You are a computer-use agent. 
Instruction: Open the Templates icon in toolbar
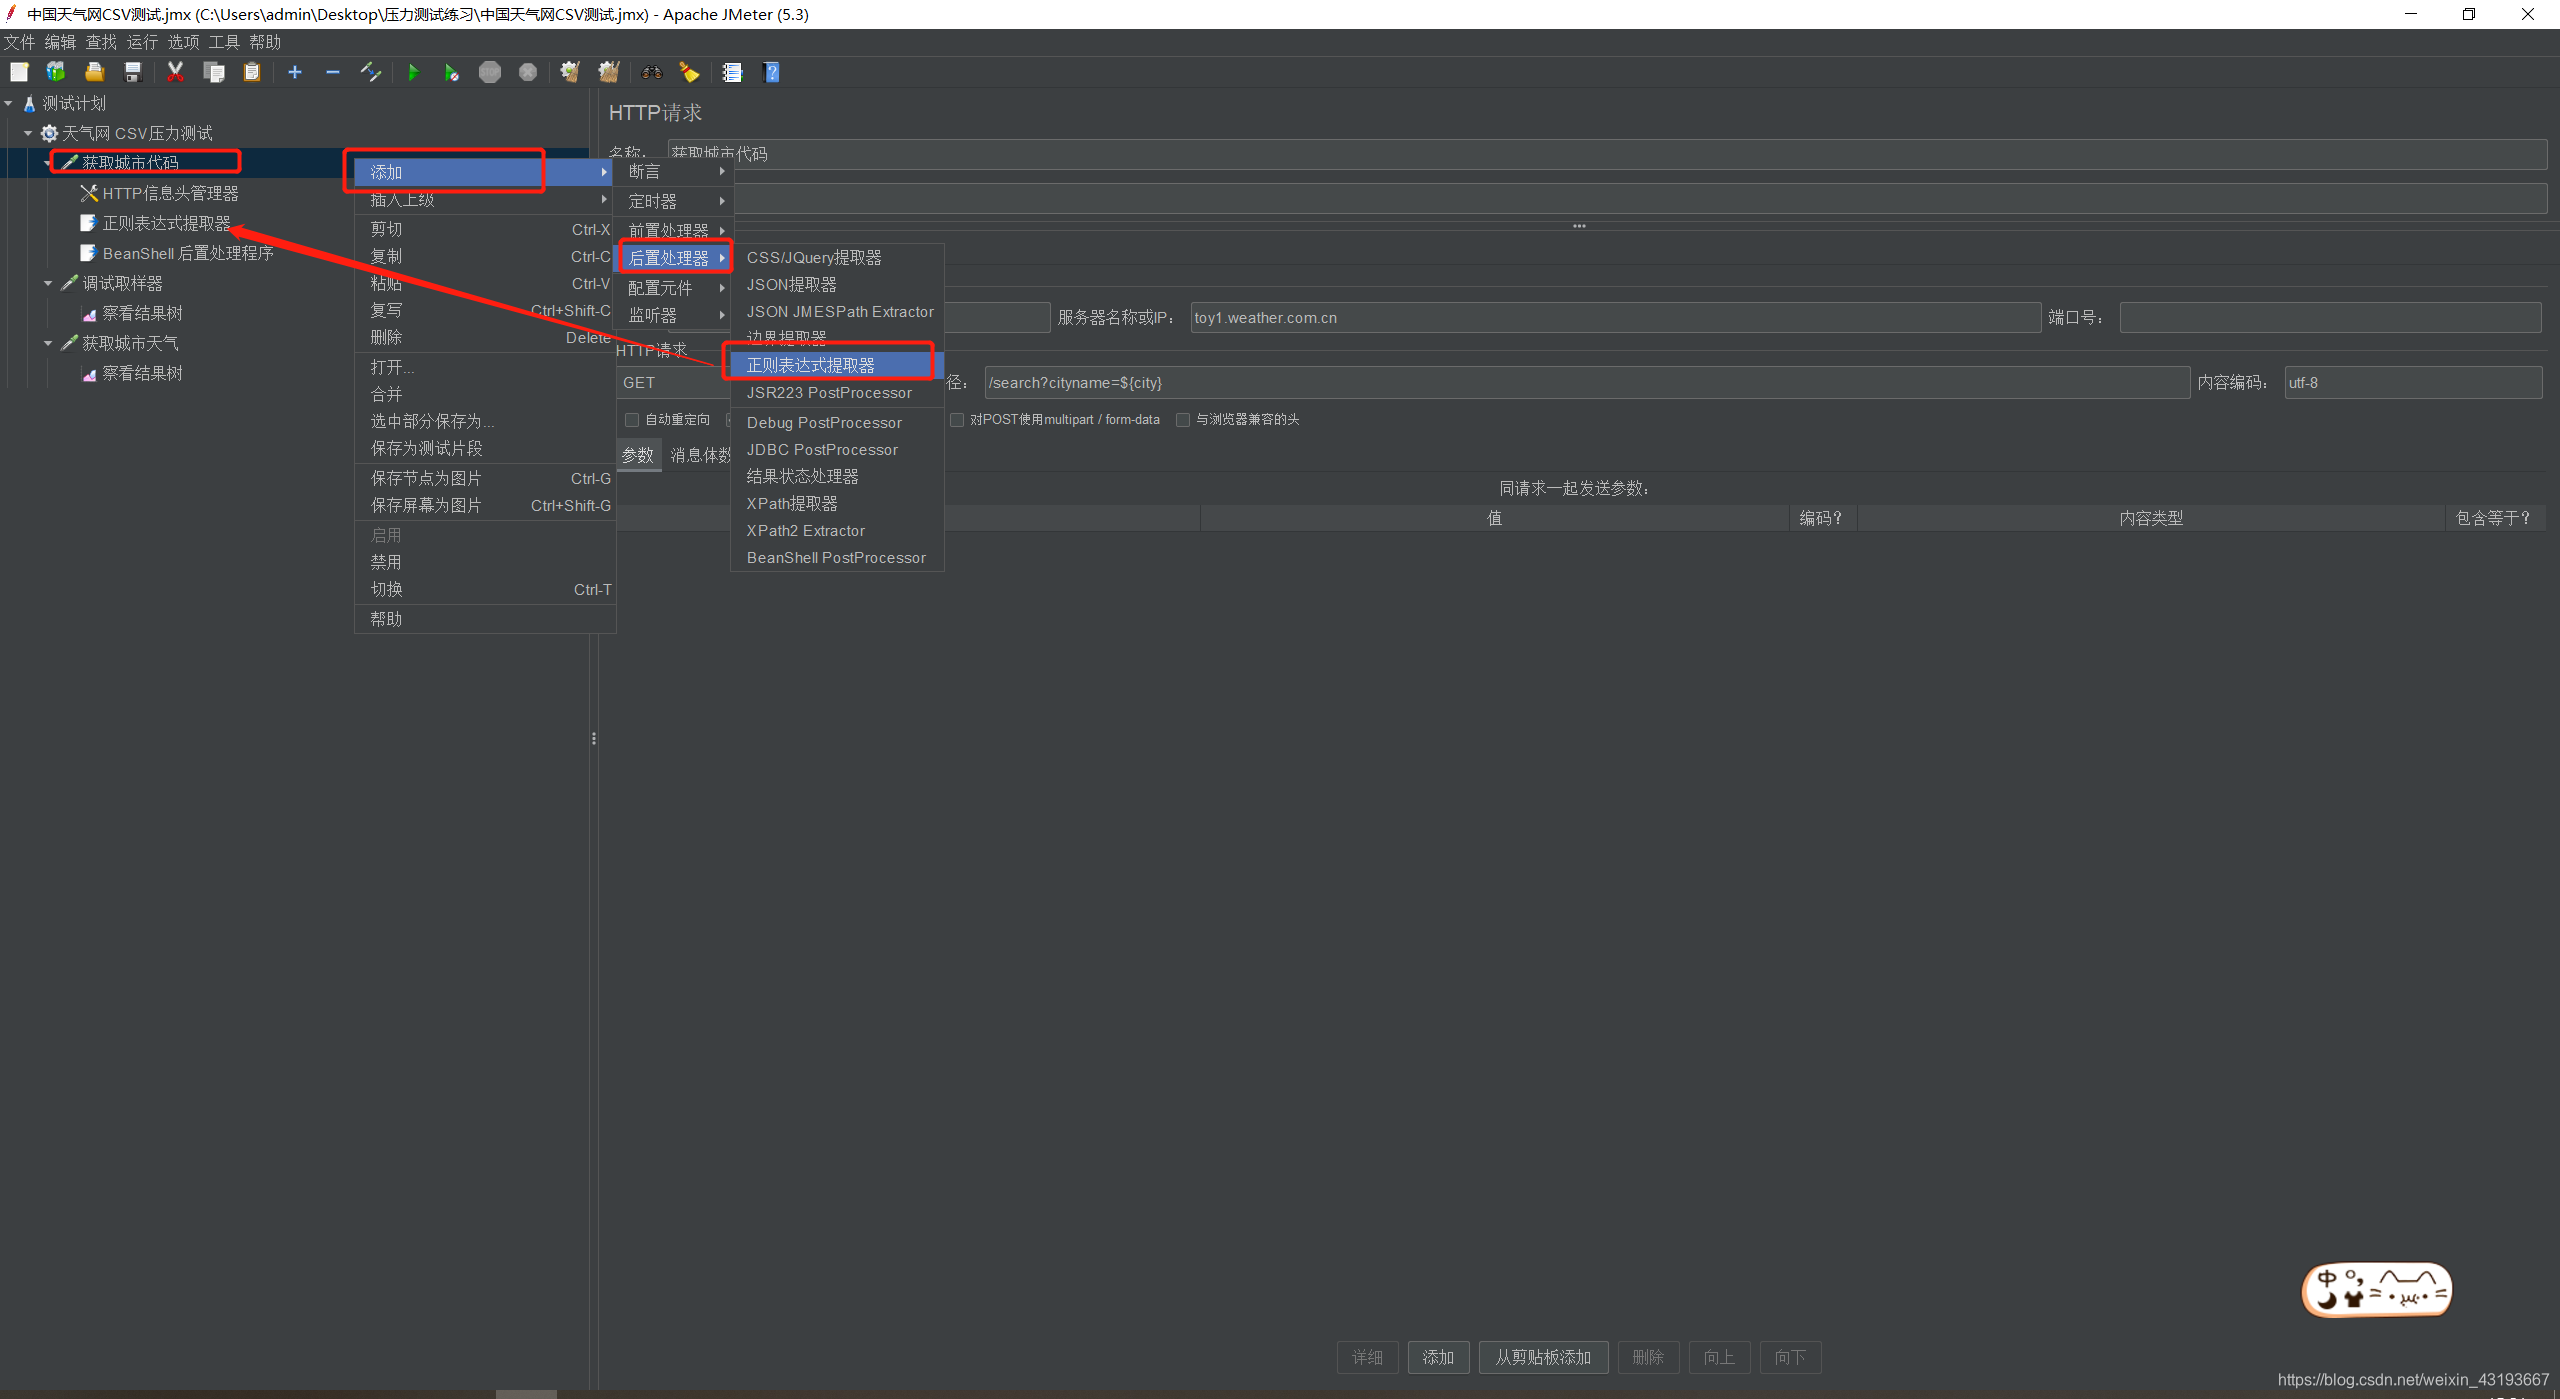tap(56, 72)
